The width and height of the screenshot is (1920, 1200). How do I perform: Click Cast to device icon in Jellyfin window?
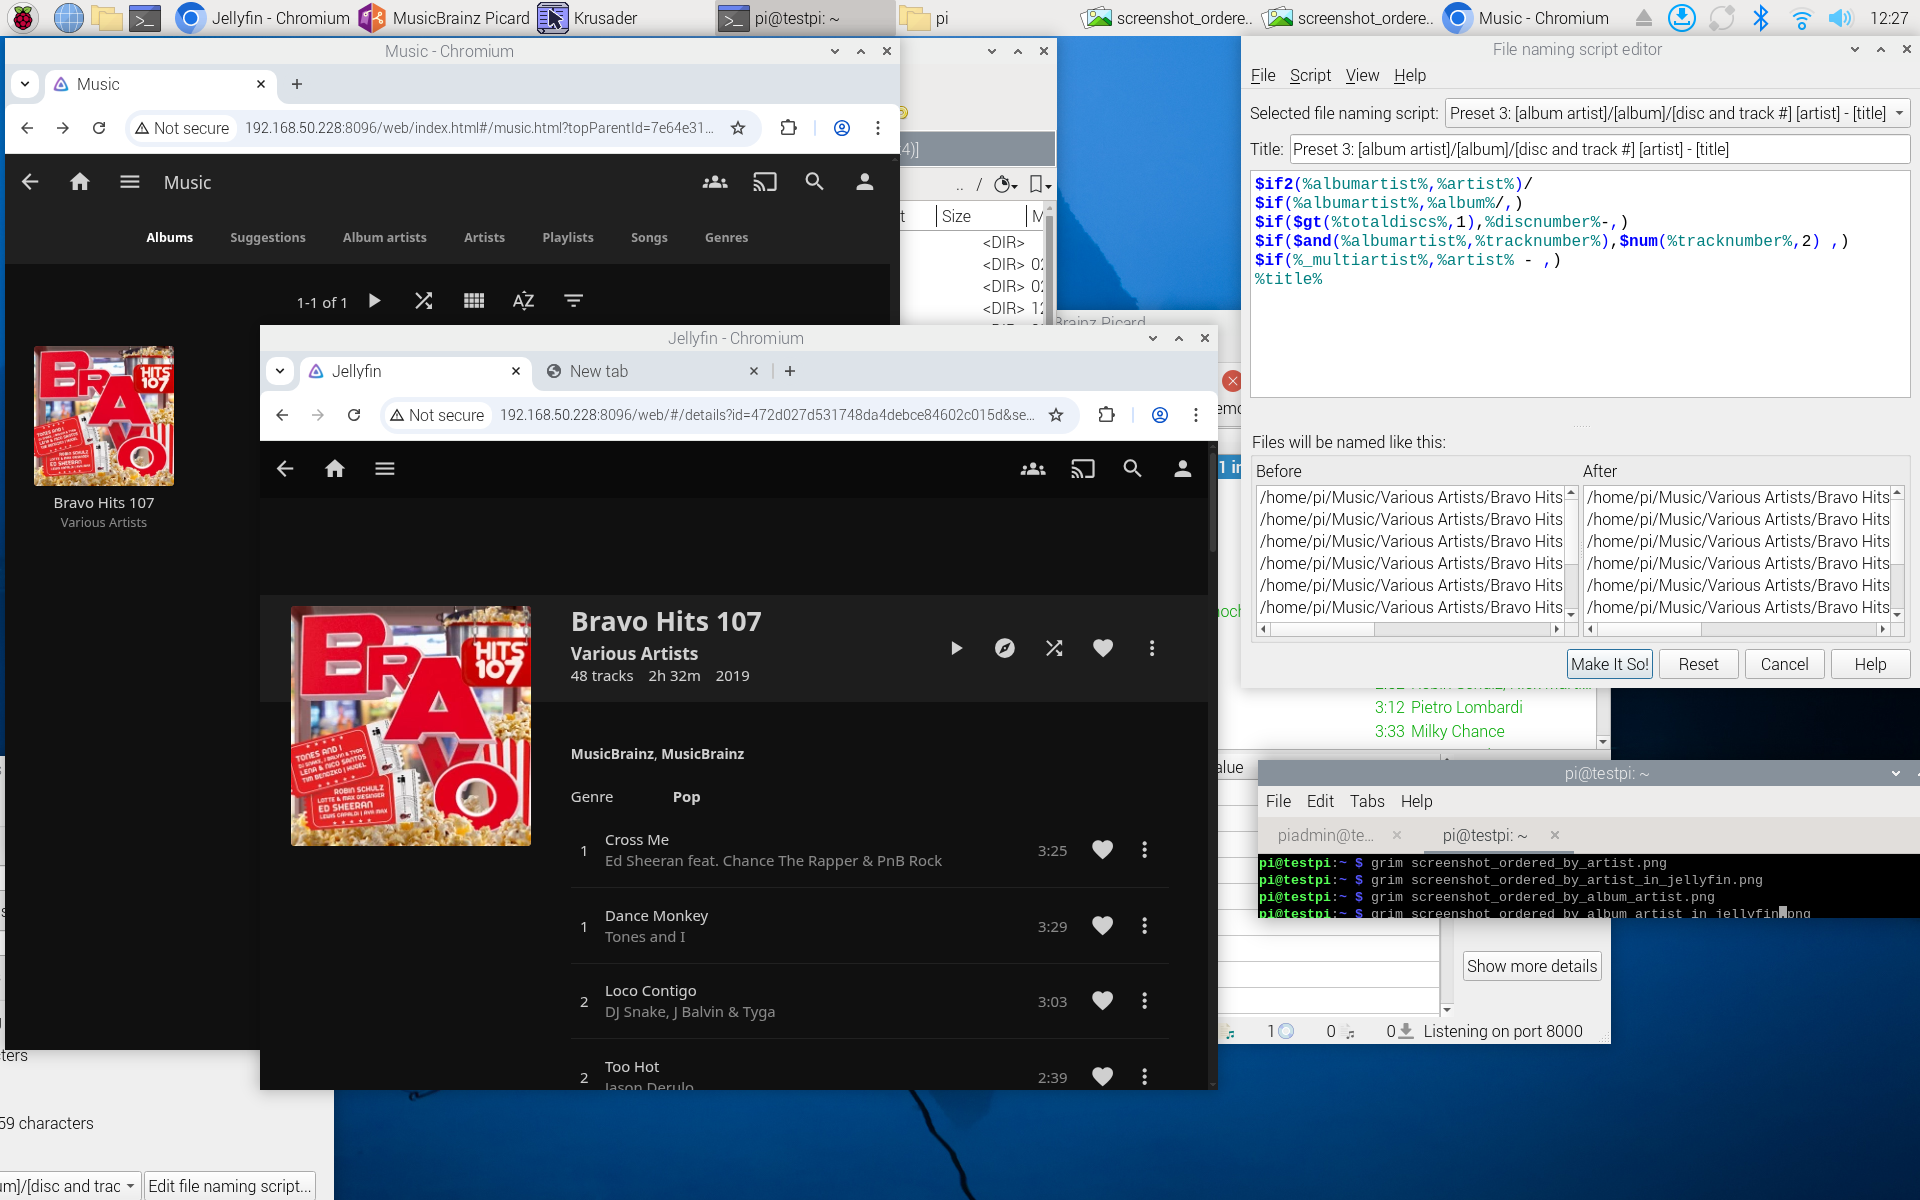[x=1082, y=468]
